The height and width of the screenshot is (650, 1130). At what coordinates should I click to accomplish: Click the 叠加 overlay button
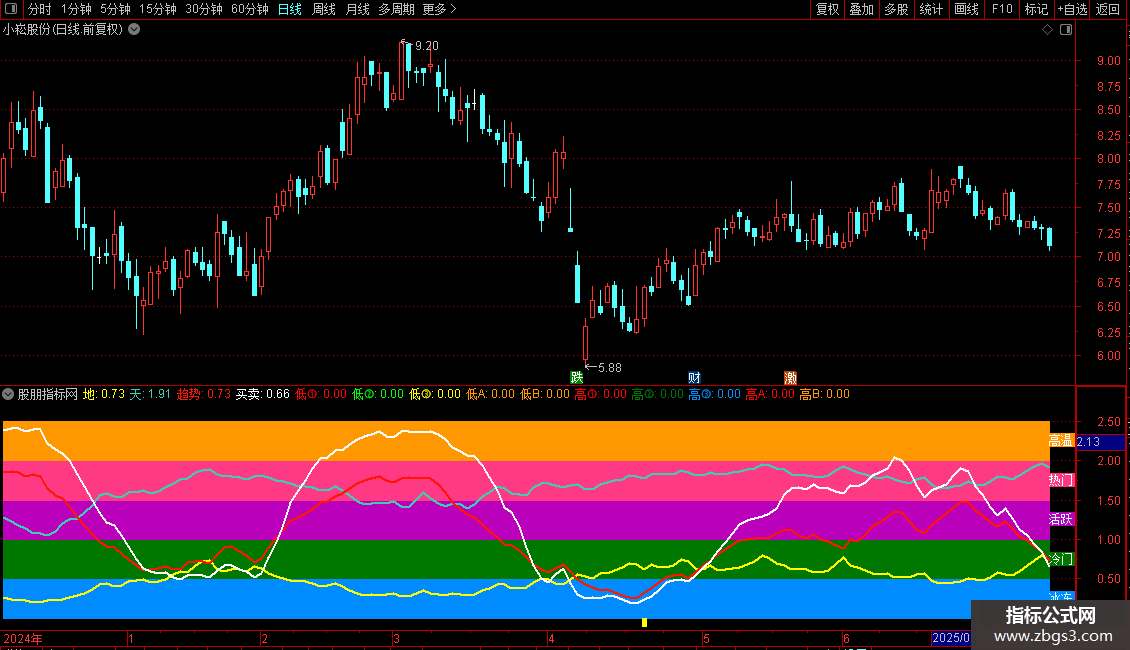[x=861, y=9]
